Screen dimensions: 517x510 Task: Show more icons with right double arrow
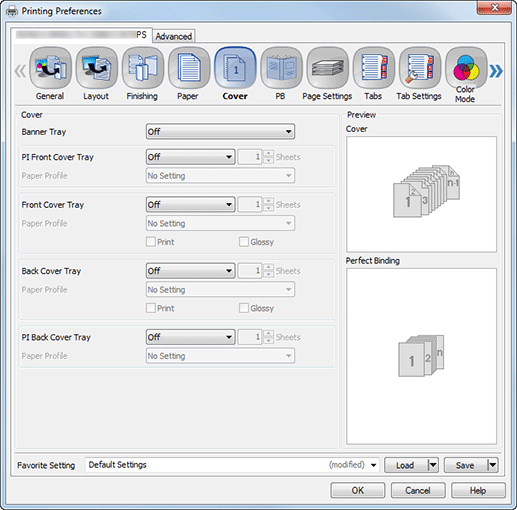tap(496, 71)
